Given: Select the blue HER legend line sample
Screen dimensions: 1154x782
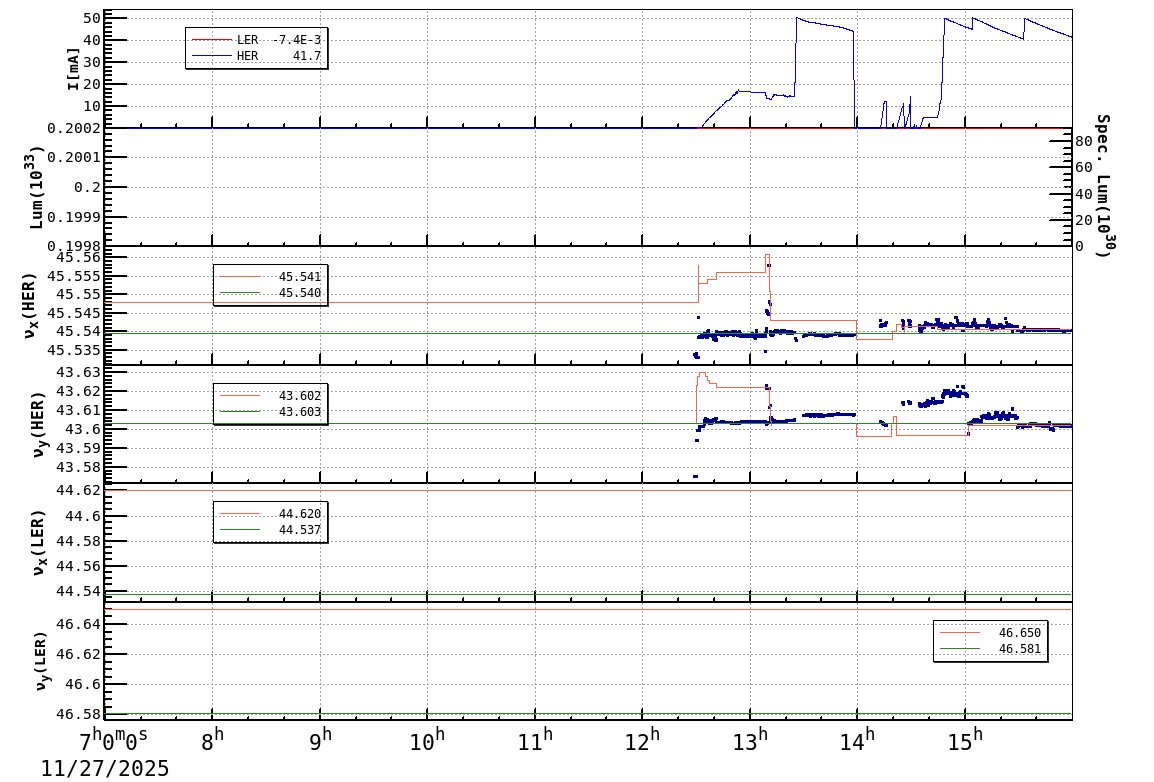Looking at the screenshot, I should pos(212,55).
